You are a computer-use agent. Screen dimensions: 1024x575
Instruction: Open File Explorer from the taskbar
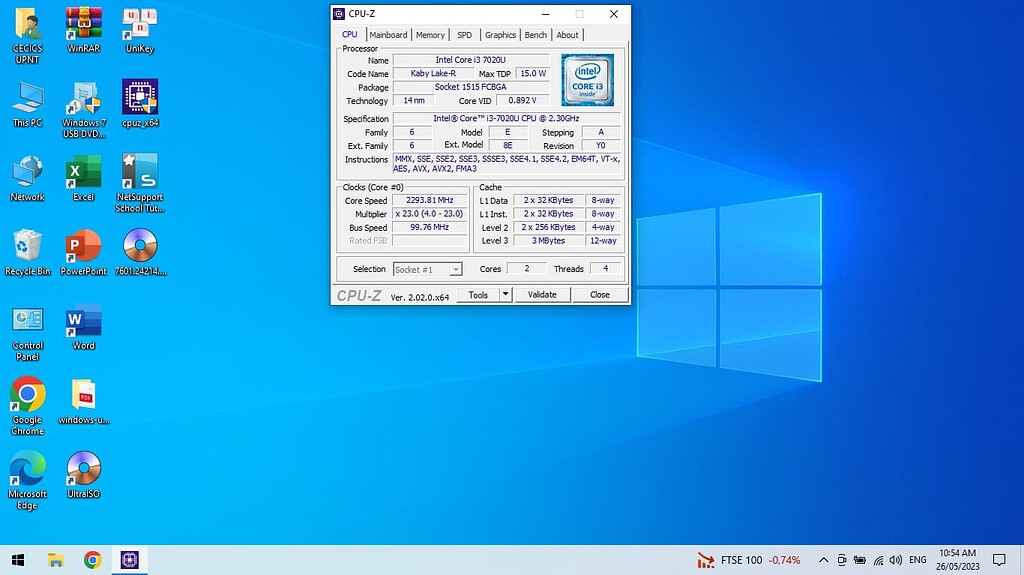56,560
